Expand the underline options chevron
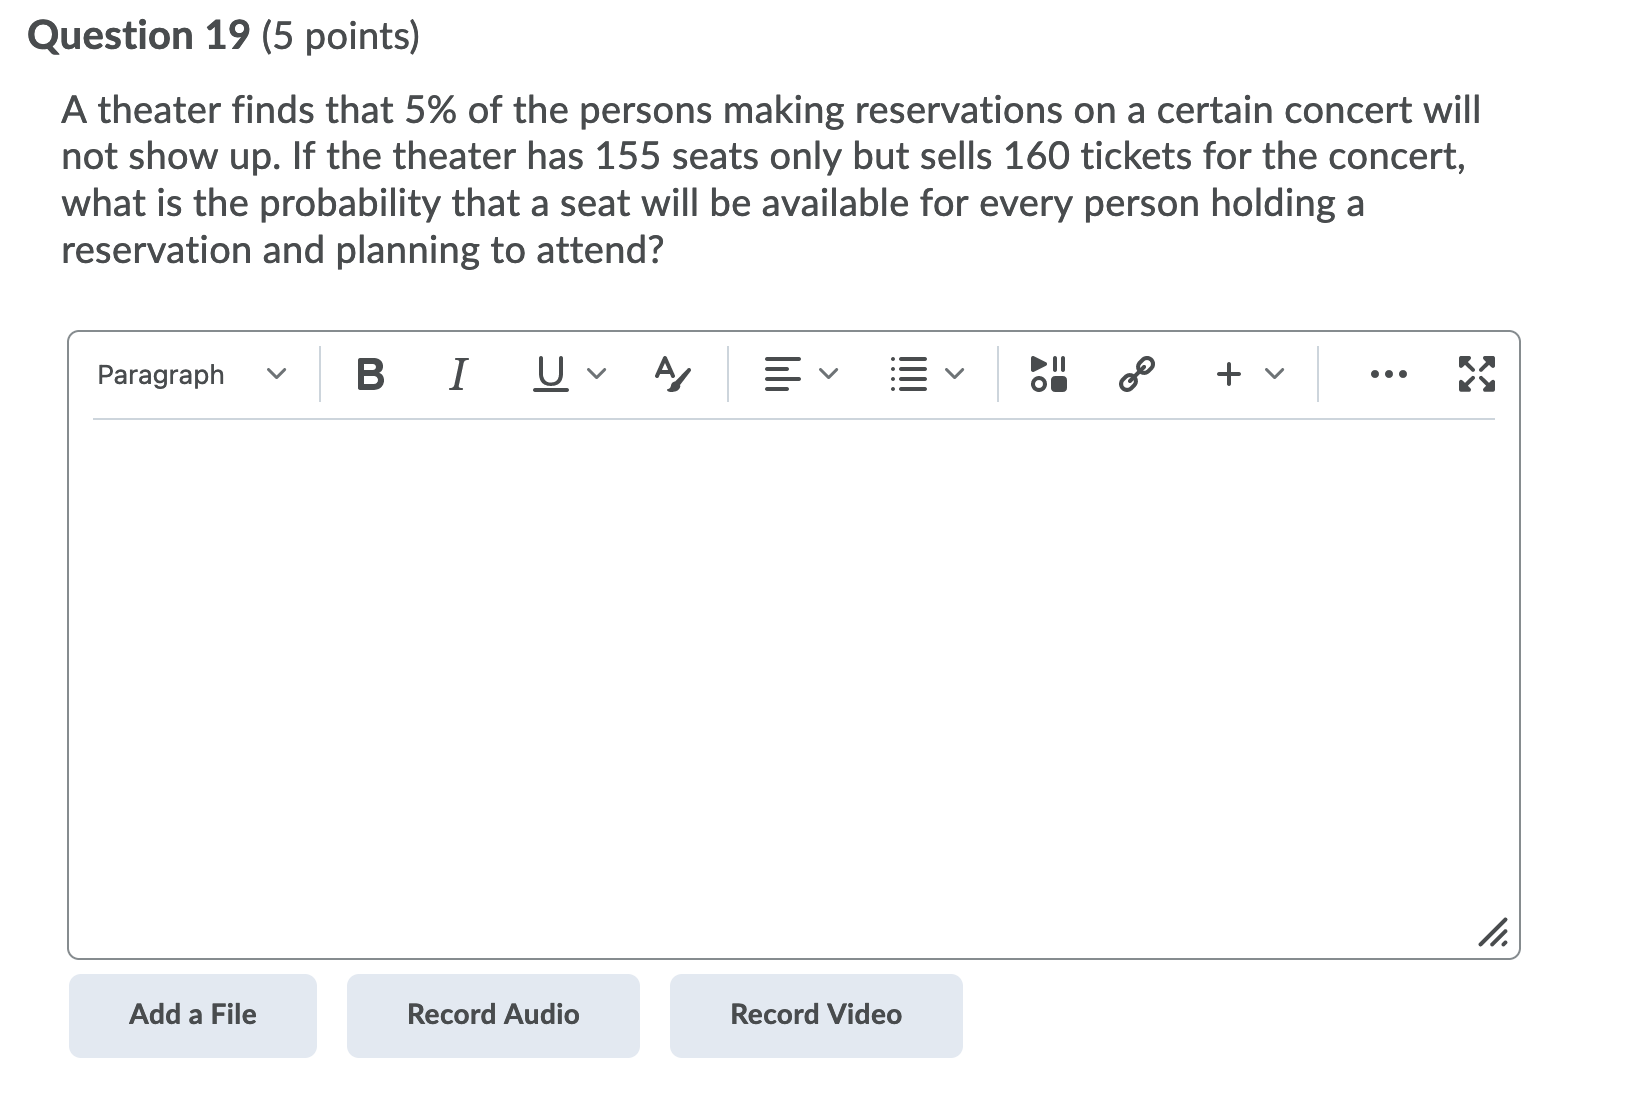Screen dimensions: 1636x1106 (x=596, y=374)
